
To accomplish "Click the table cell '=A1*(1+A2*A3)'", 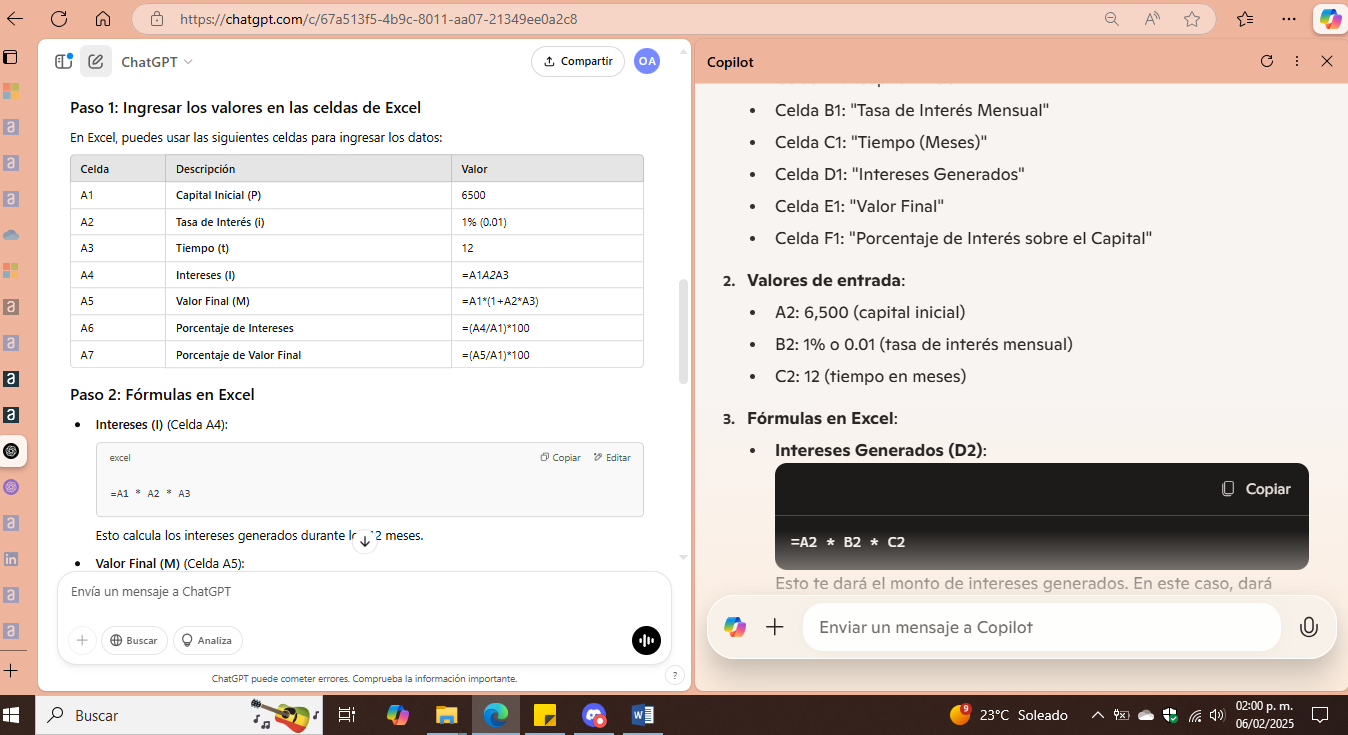I will pyautogui.click(x=547, y=301).
